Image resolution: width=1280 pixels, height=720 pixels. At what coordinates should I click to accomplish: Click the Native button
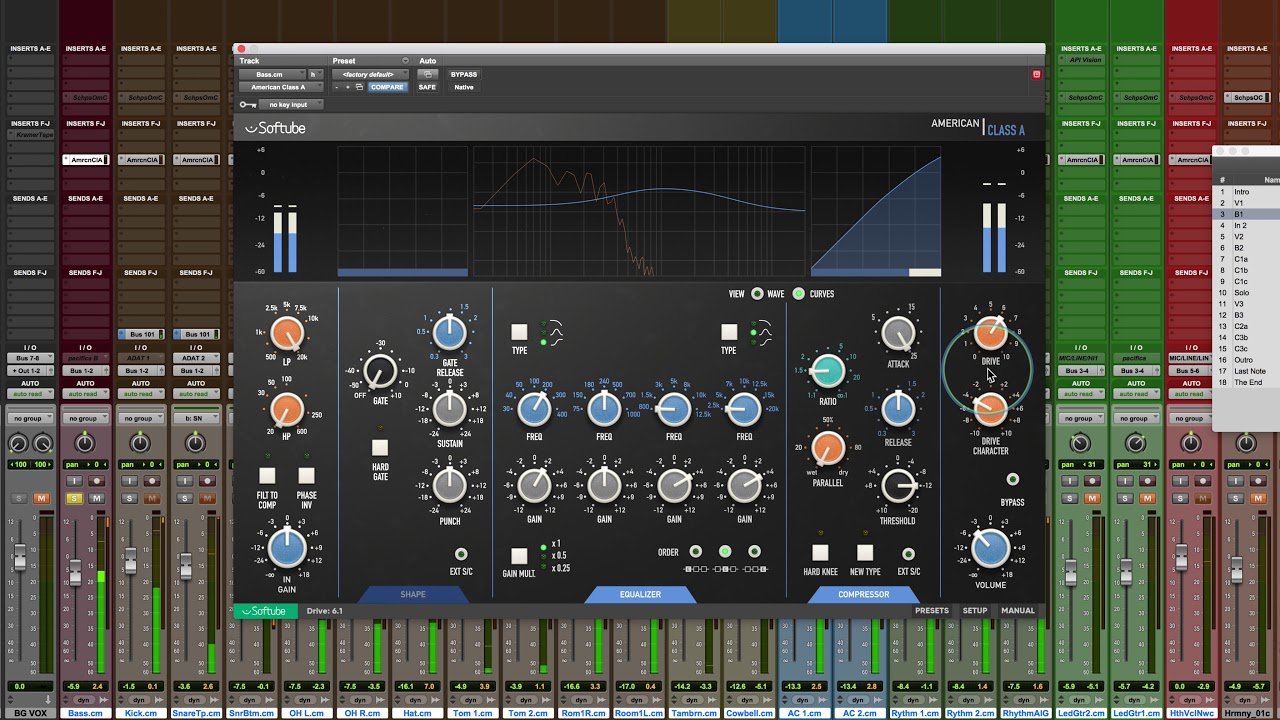(464, 87)
